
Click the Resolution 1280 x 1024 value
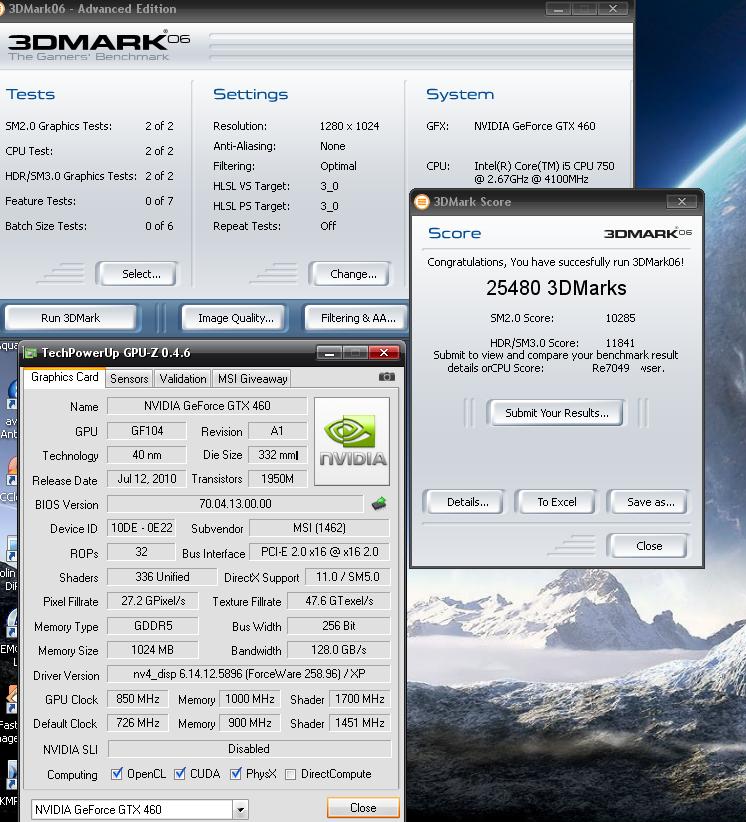(349, 126)
